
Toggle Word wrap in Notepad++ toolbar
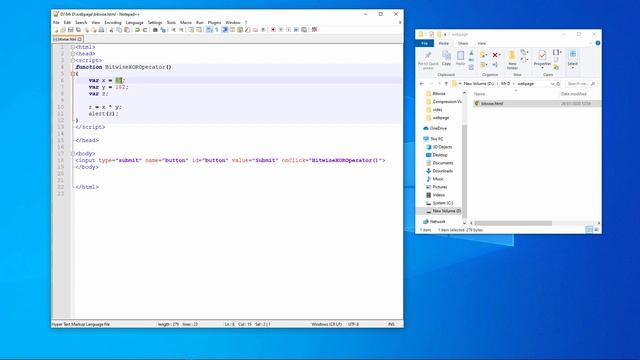pos(208,30)
